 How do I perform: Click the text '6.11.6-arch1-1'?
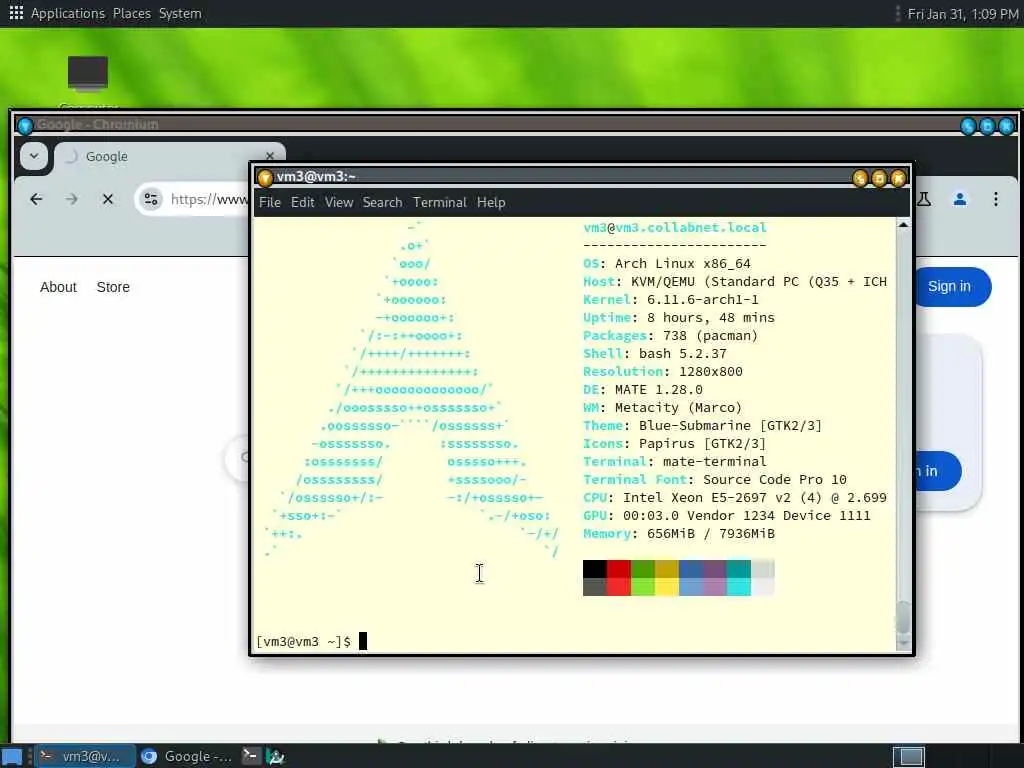(703, 300)
